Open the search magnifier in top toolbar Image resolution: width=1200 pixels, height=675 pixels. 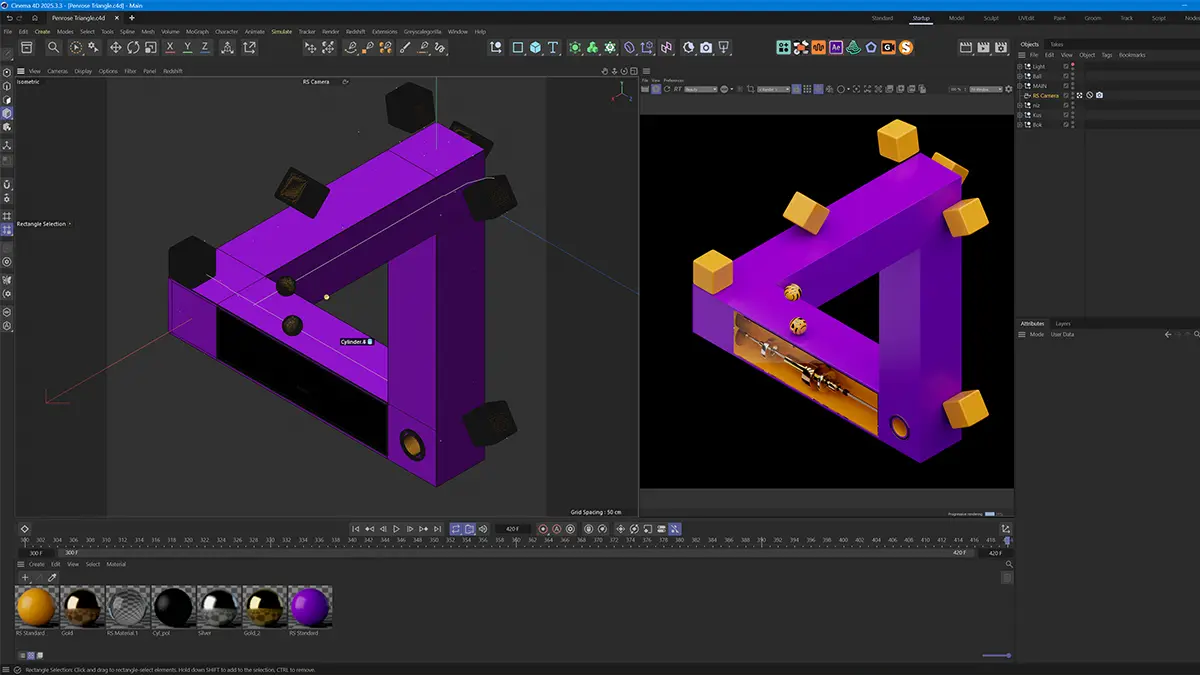pyautogui.click(x=53, y=47)
